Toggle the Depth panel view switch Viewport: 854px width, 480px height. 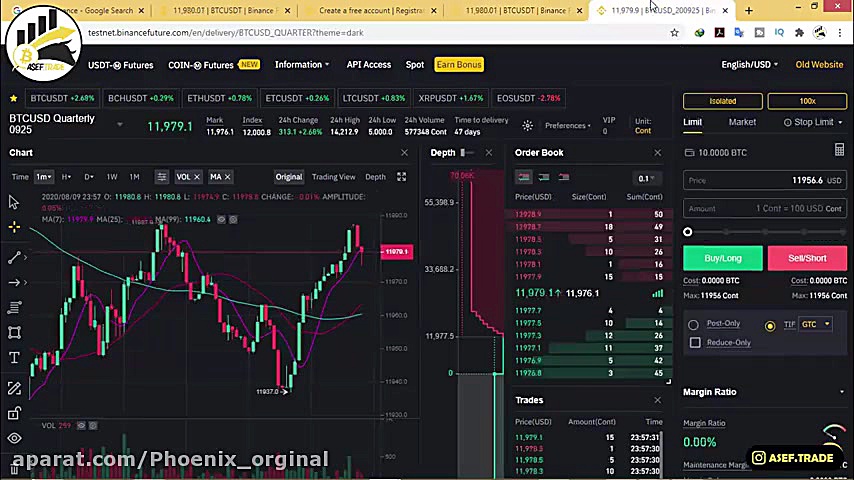(467, 153)
